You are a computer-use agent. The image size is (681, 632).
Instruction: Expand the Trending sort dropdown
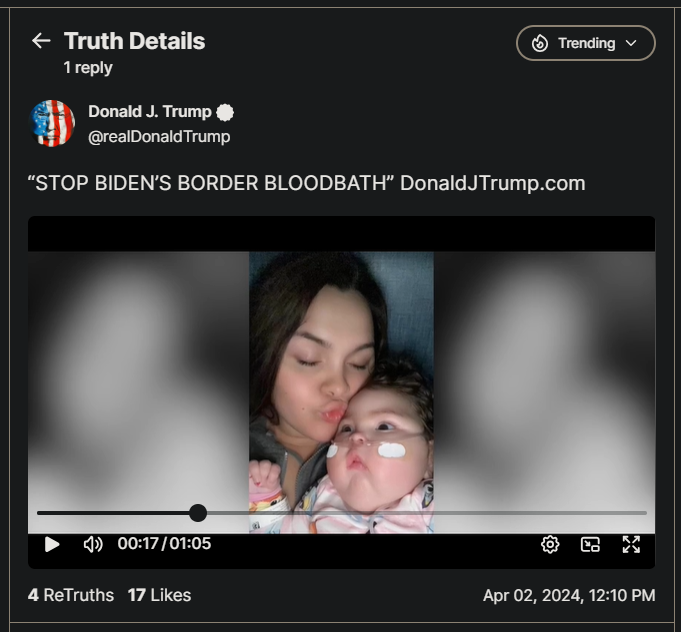[585, 43]
